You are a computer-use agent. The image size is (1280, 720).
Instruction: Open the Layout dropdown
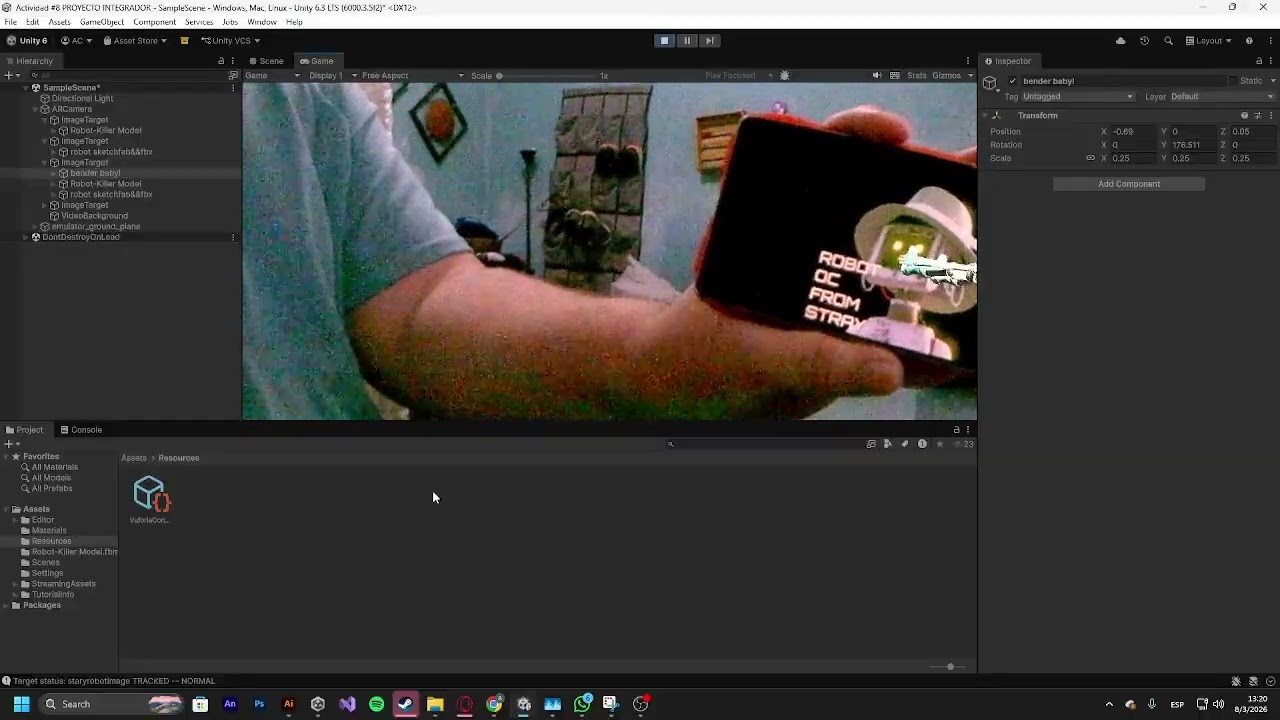pos(1209,41)
